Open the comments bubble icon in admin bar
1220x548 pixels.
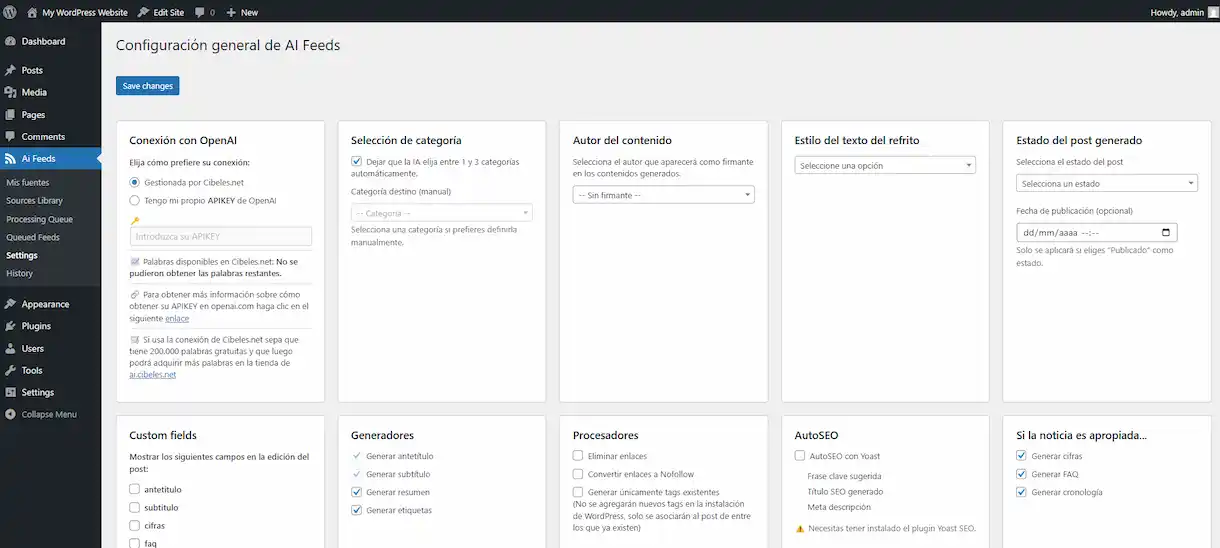(200, 12)
